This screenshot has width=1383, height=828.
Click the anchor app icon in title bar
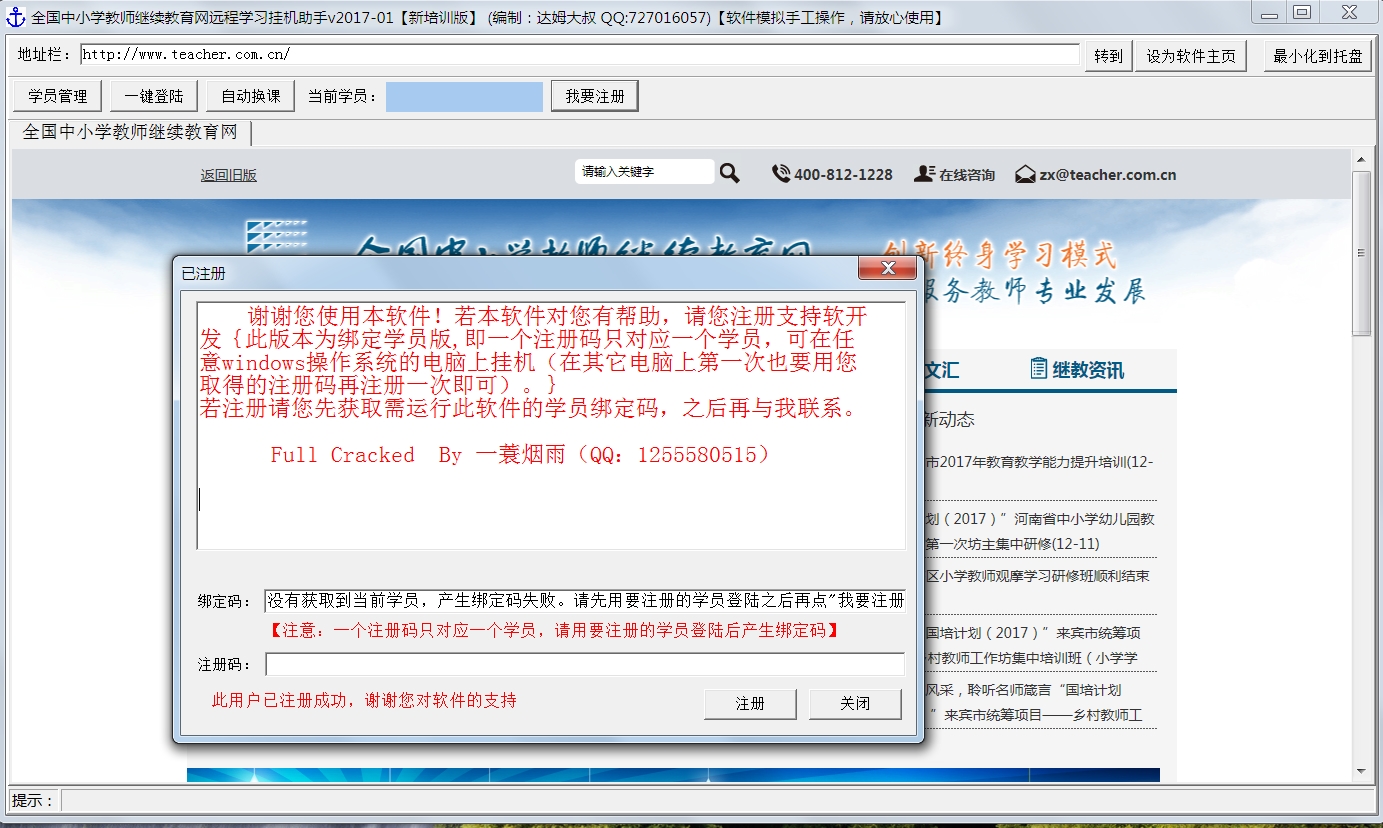[x=16, y=17]
